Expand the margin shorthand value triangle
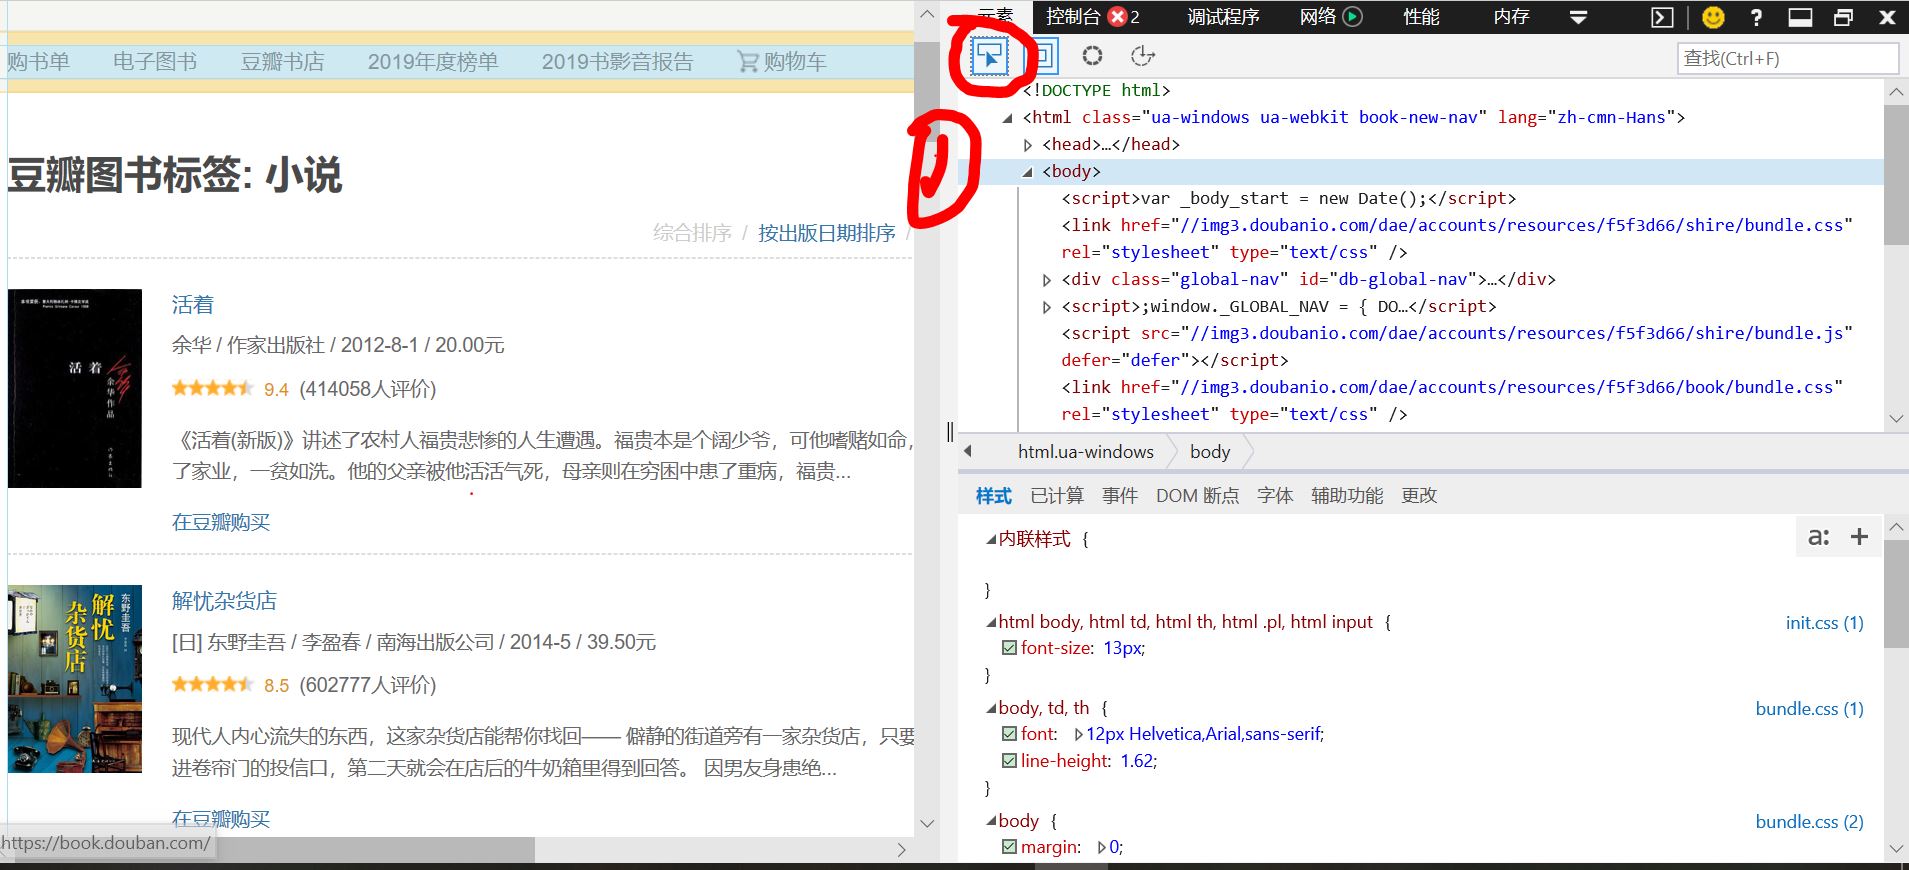The height and width of the screenshot is (870, 1909). (x=1101, y=847)
